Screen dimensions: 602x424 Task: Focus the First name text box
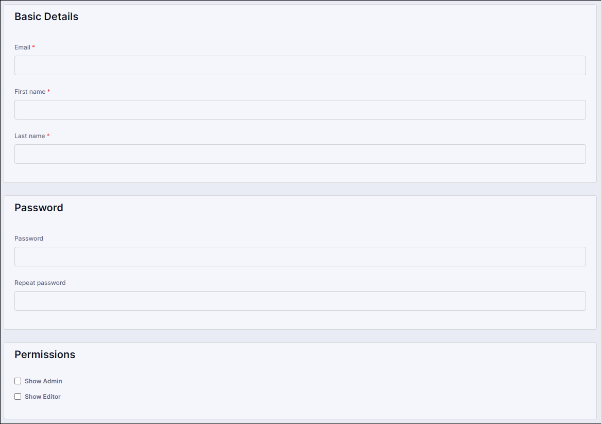tap(300, 110)
